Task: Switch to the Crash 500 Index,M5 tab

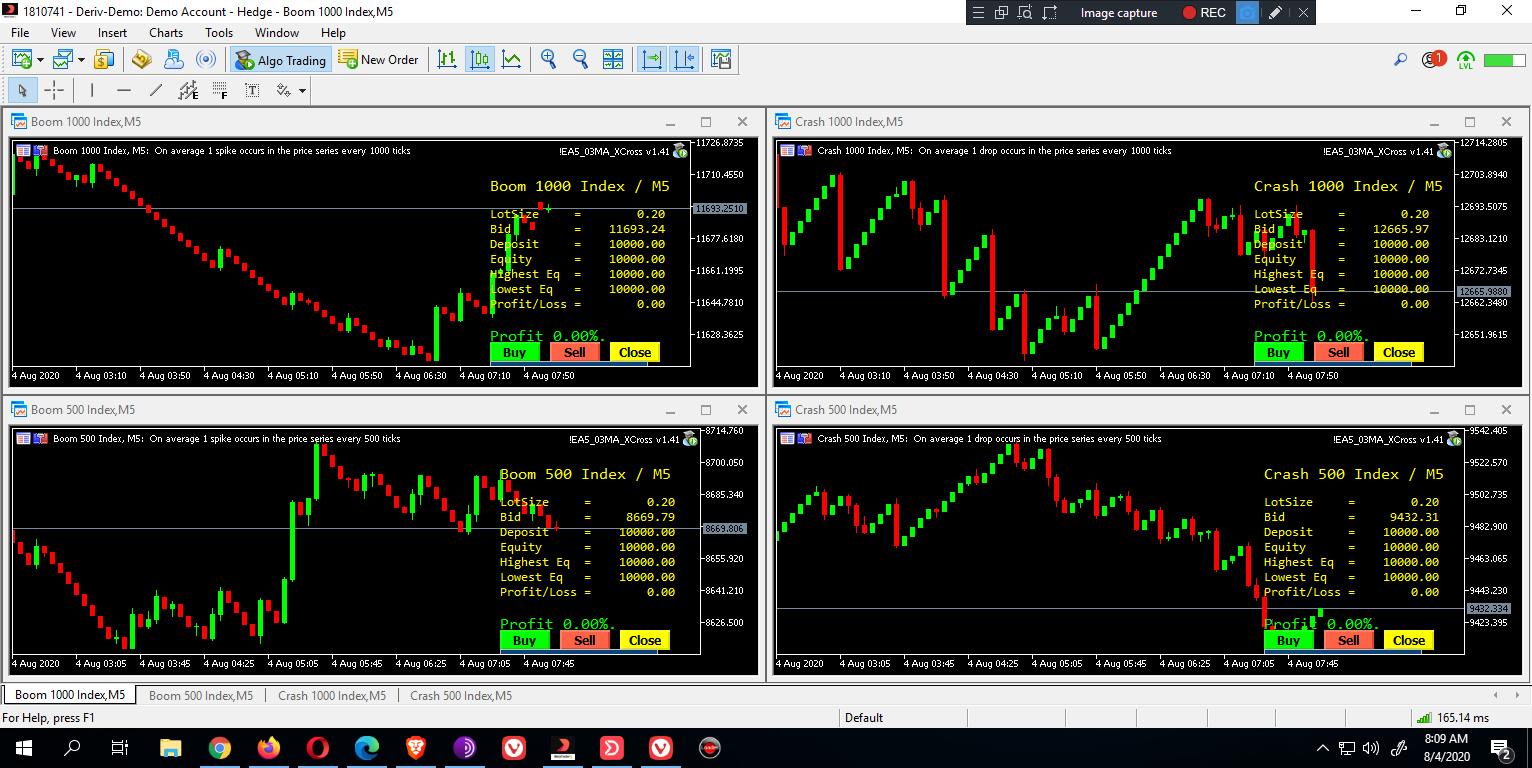Action: 460,695
